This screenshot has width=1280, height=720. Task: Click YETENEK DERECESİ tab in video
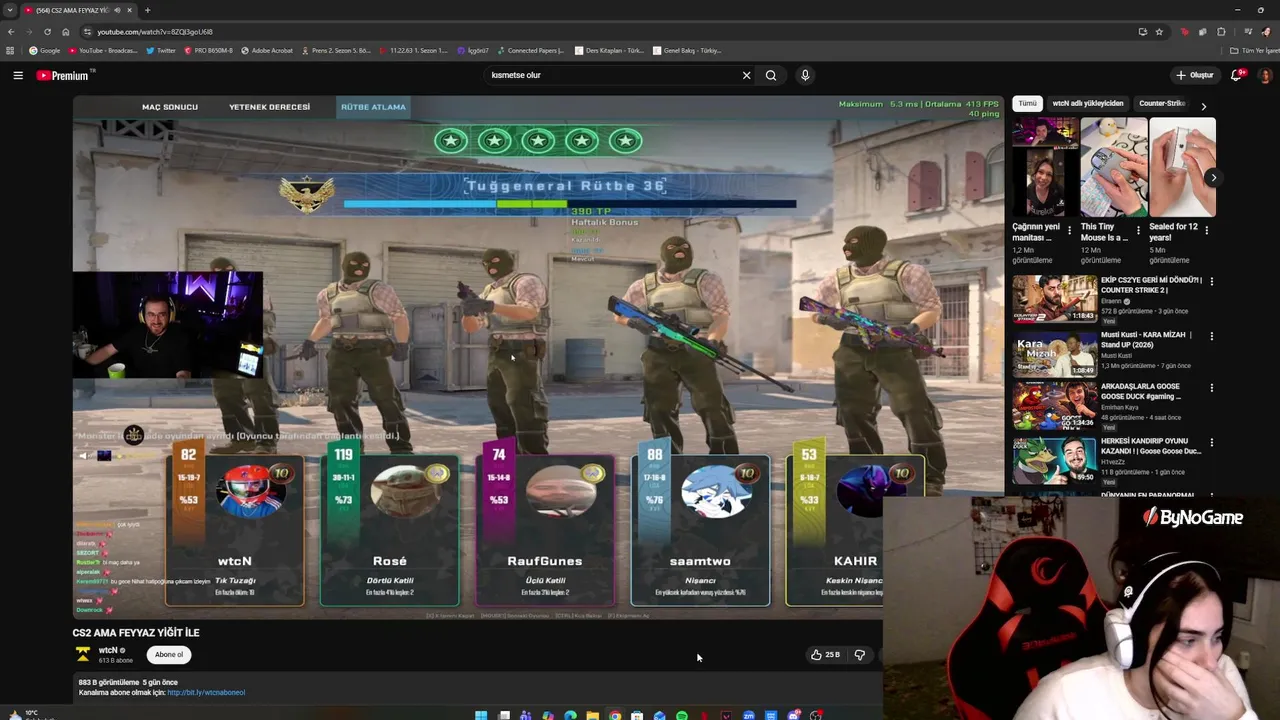269,107
